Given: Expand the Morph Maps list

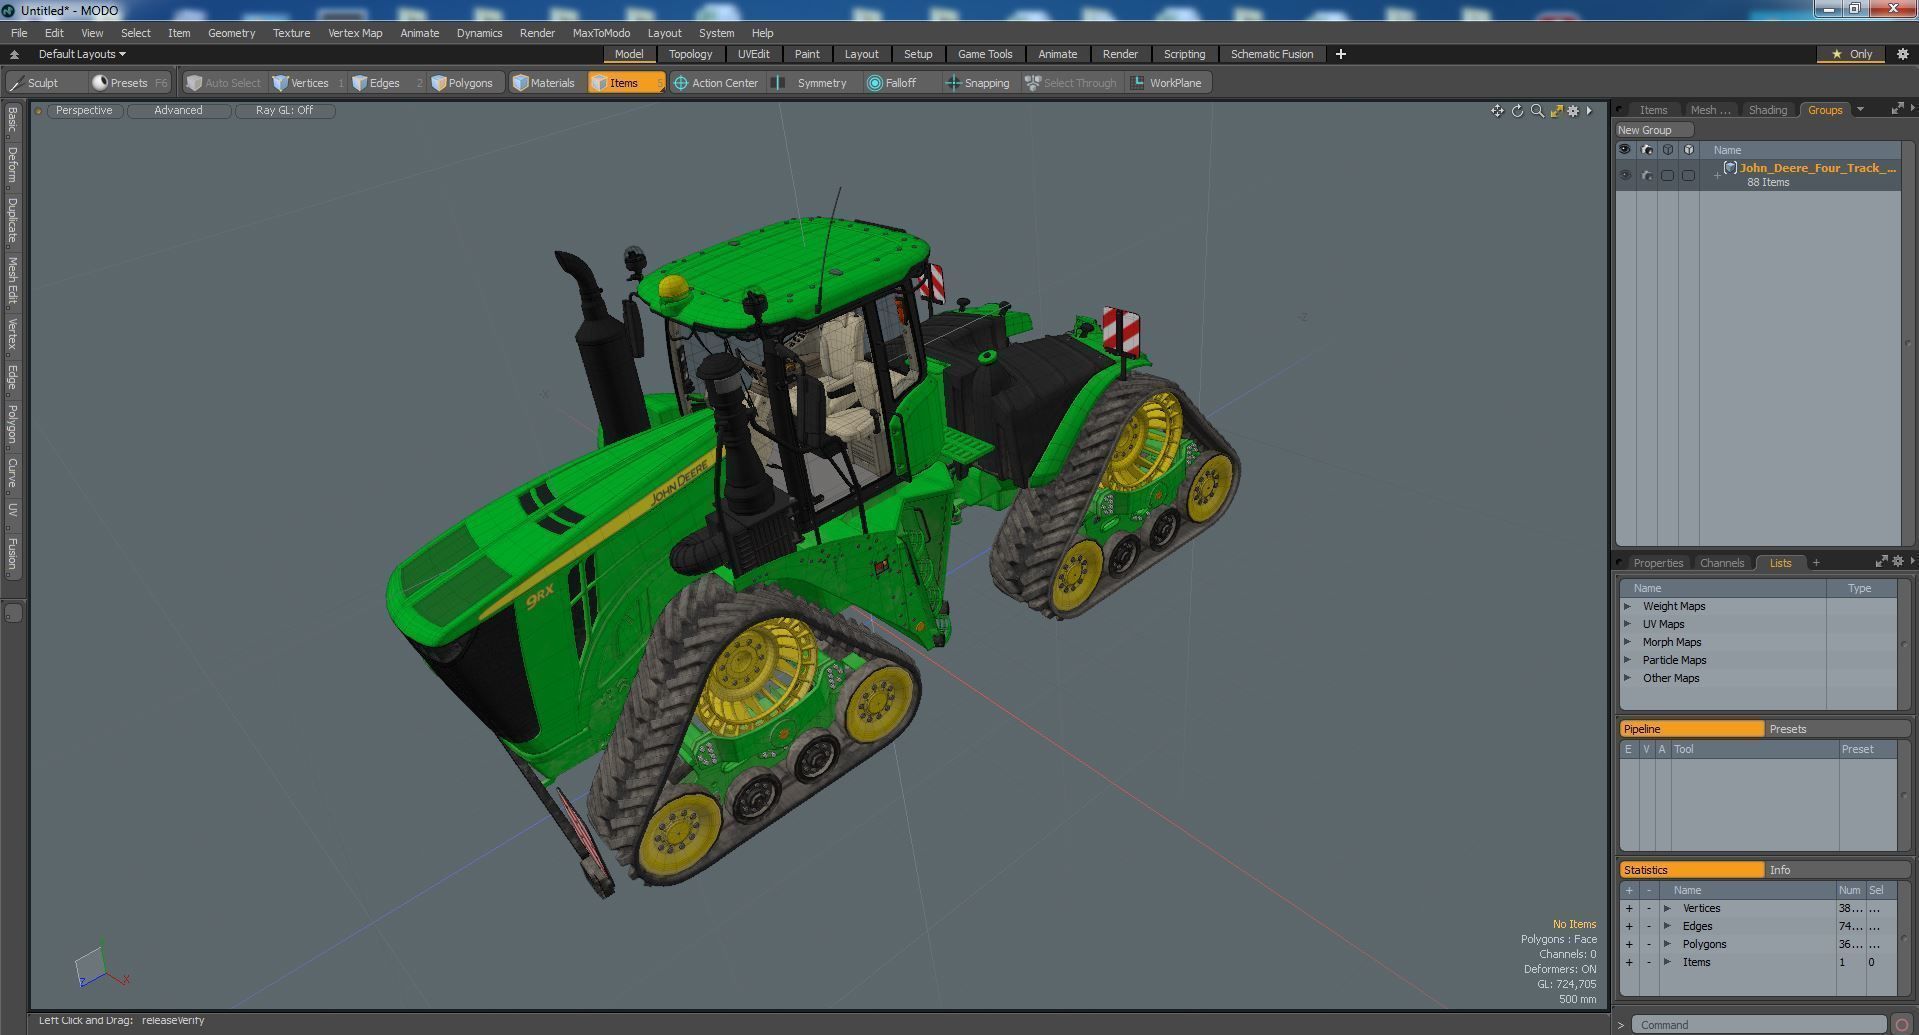Looking at the screenshot, I should coord(1627,642).
